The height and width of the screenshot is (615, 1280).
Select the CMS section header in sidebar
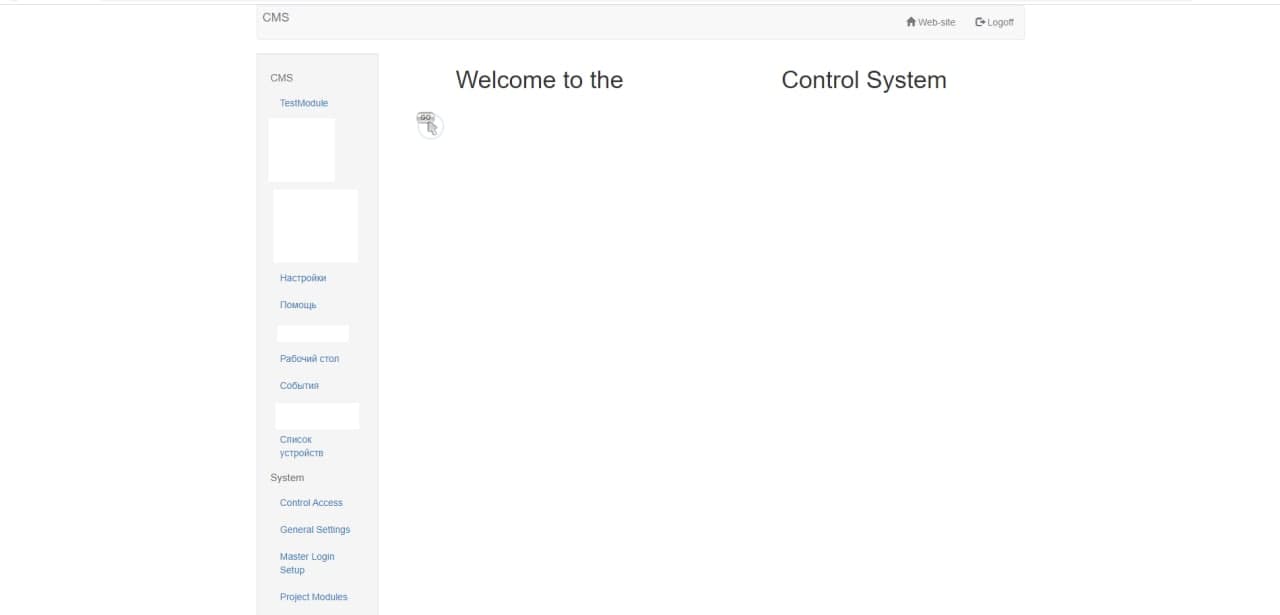[x=282, y=78]
